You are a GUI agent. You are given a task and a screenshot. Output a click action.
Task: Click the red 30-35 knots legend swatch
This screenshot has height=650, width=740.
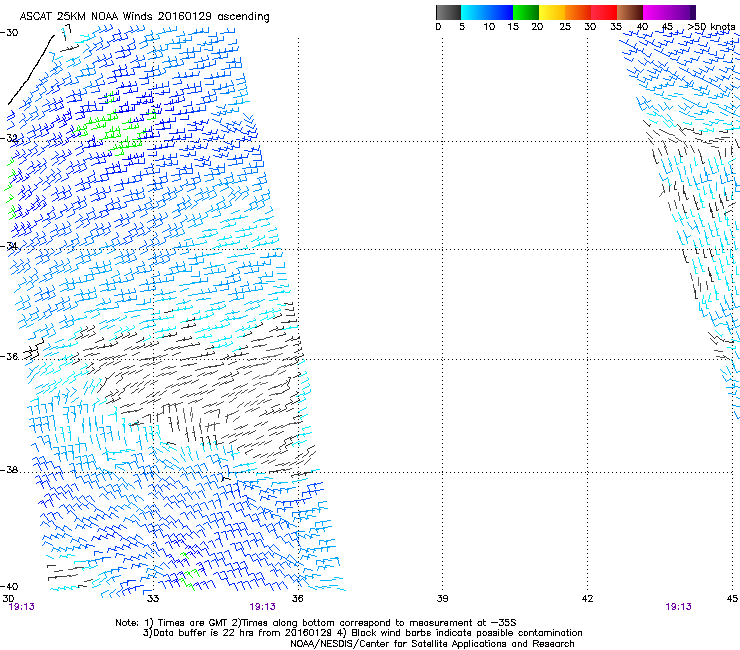coord(604,12)
